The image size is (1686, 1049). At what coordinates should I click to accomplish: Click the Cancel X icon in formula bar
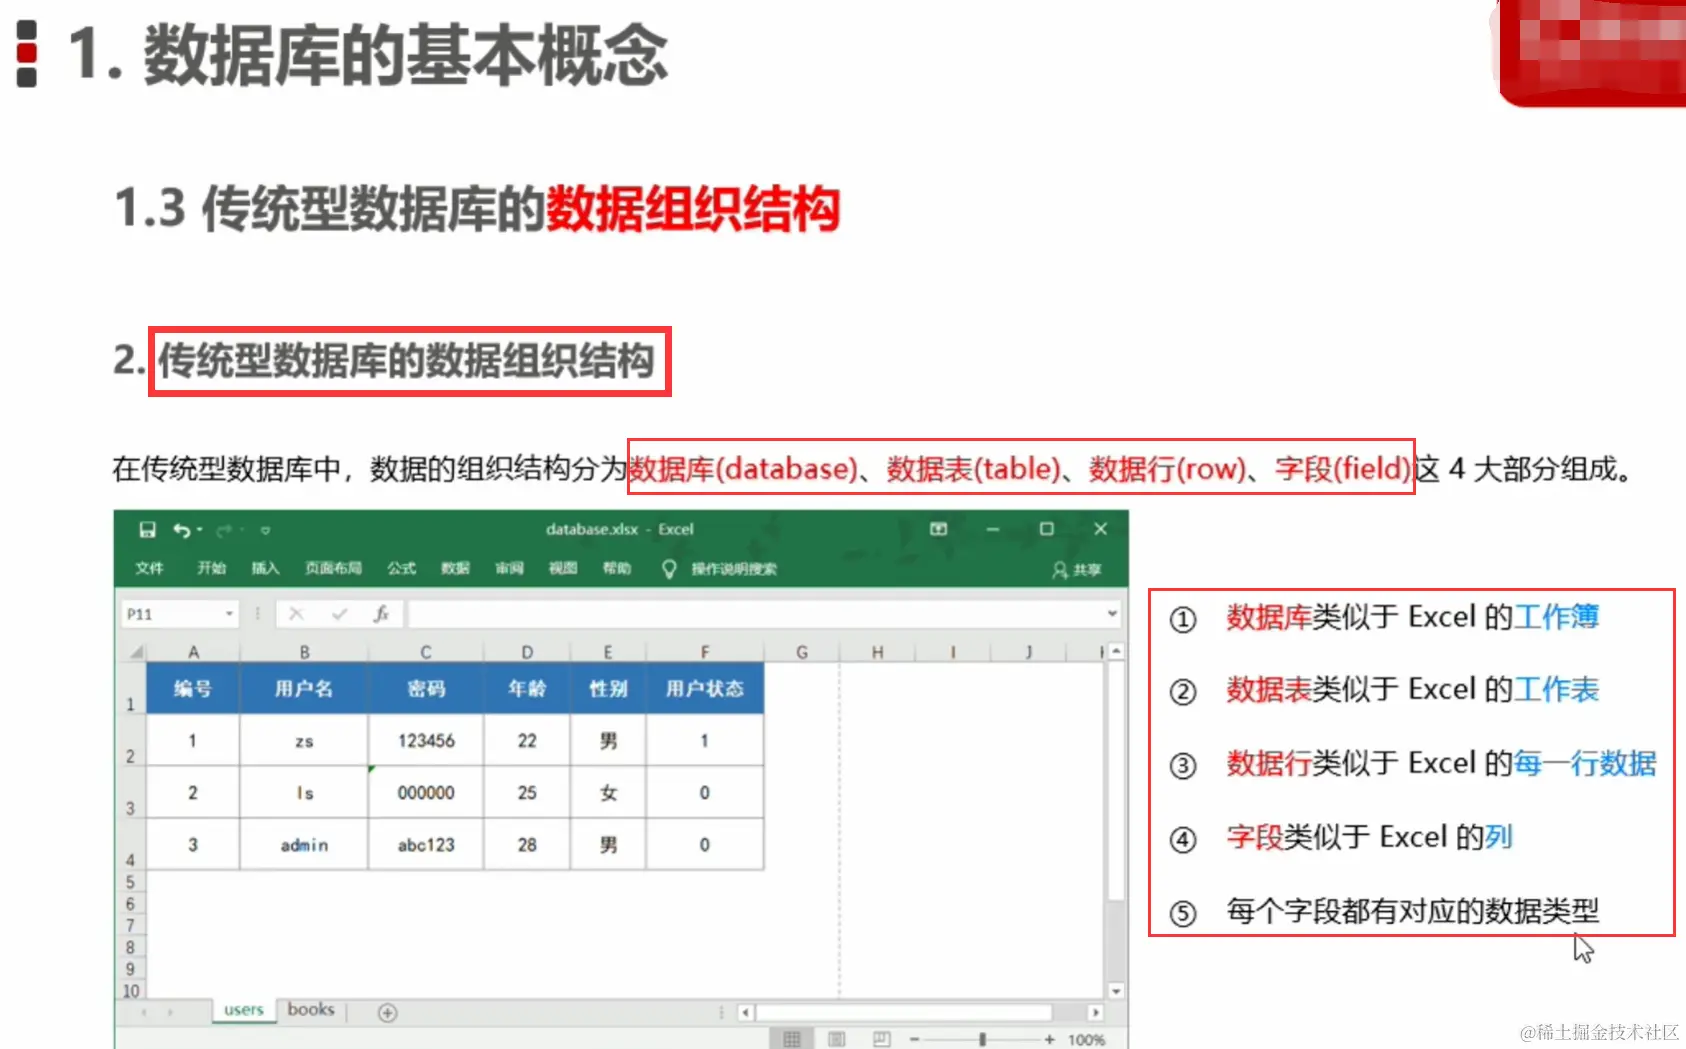(x=296, y=614)
